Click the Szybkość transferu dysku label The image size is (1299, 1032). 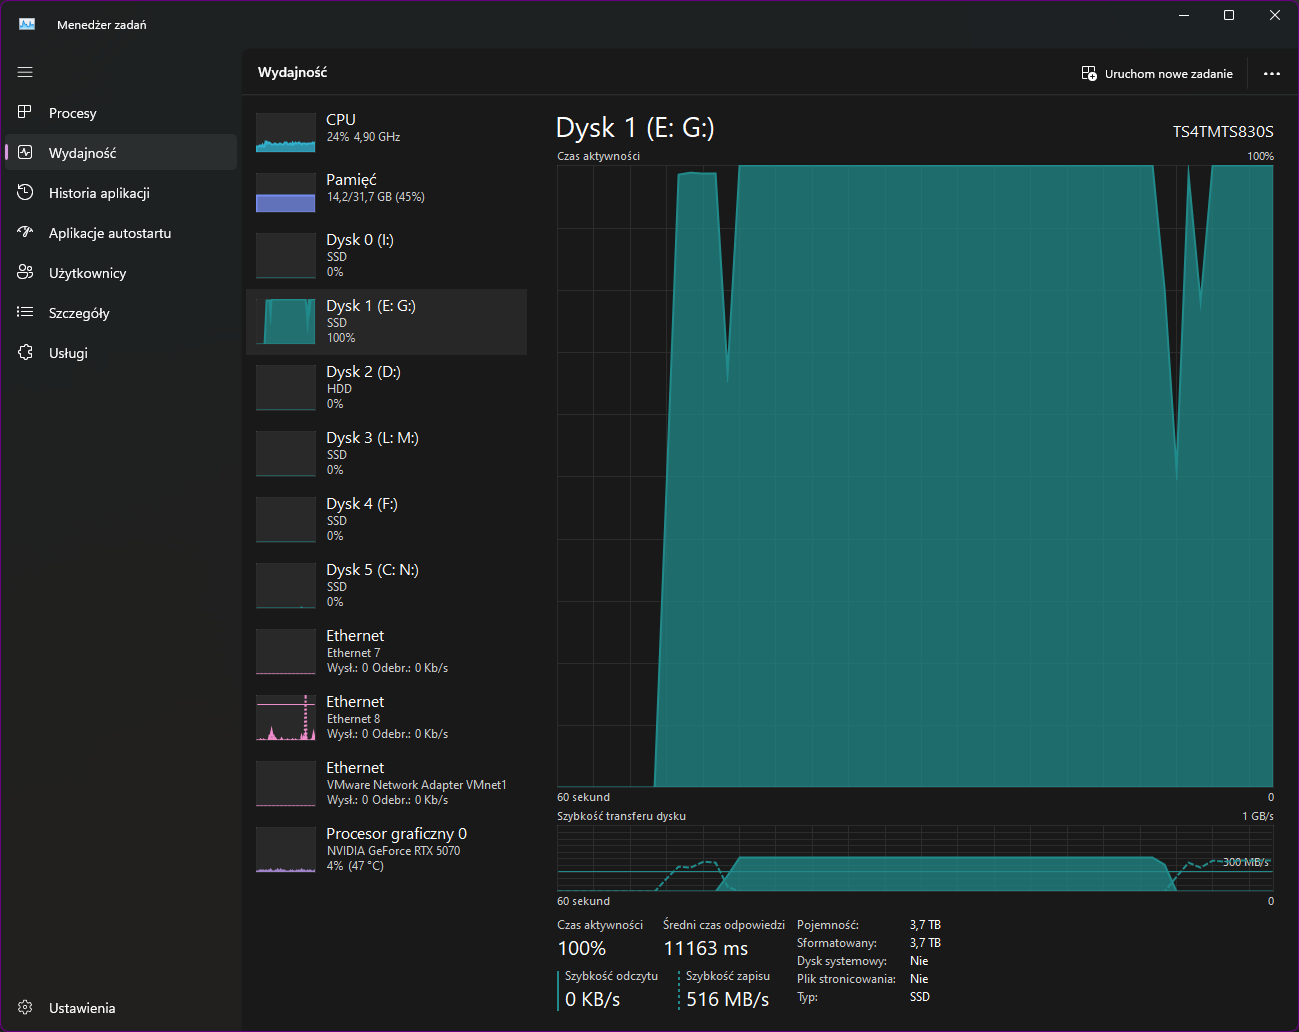pyautogui.click(x=622, y=816)
